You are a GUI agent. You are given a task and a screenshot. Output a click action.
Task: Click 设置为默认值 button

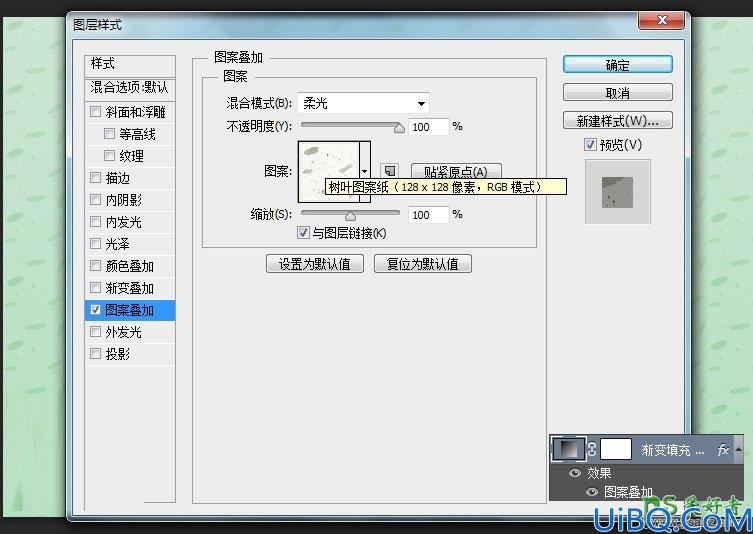pyautogui.click(x=315, y=264)
